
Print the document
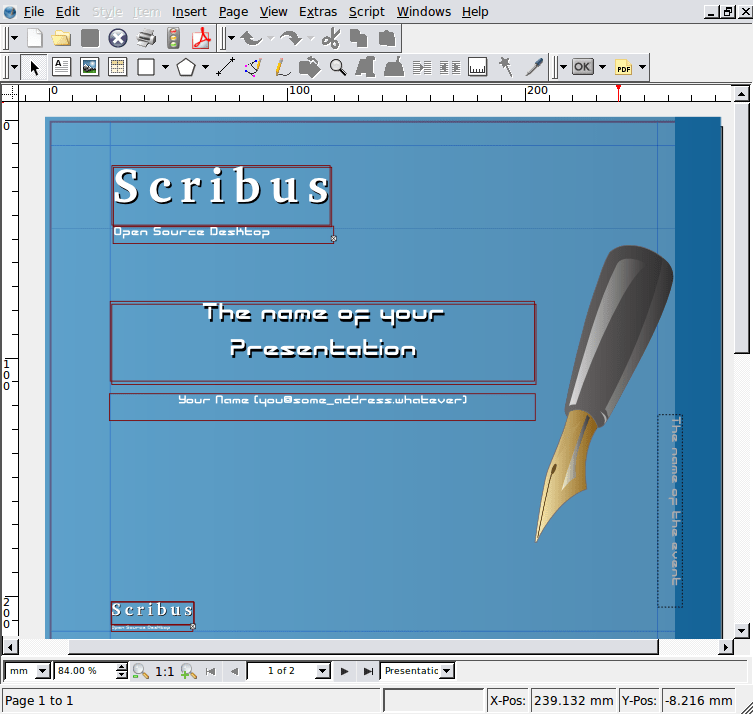146,38
